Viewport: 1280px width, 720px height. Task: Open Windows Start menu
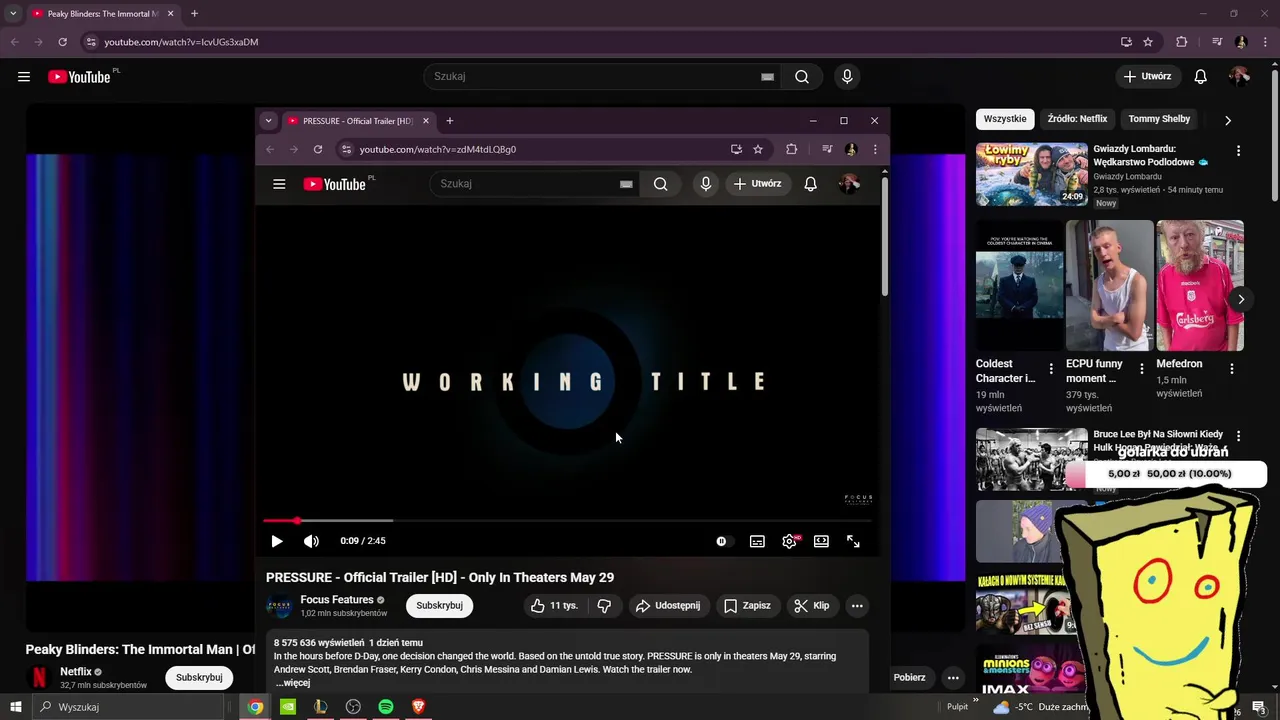click(x=15, y=707)
